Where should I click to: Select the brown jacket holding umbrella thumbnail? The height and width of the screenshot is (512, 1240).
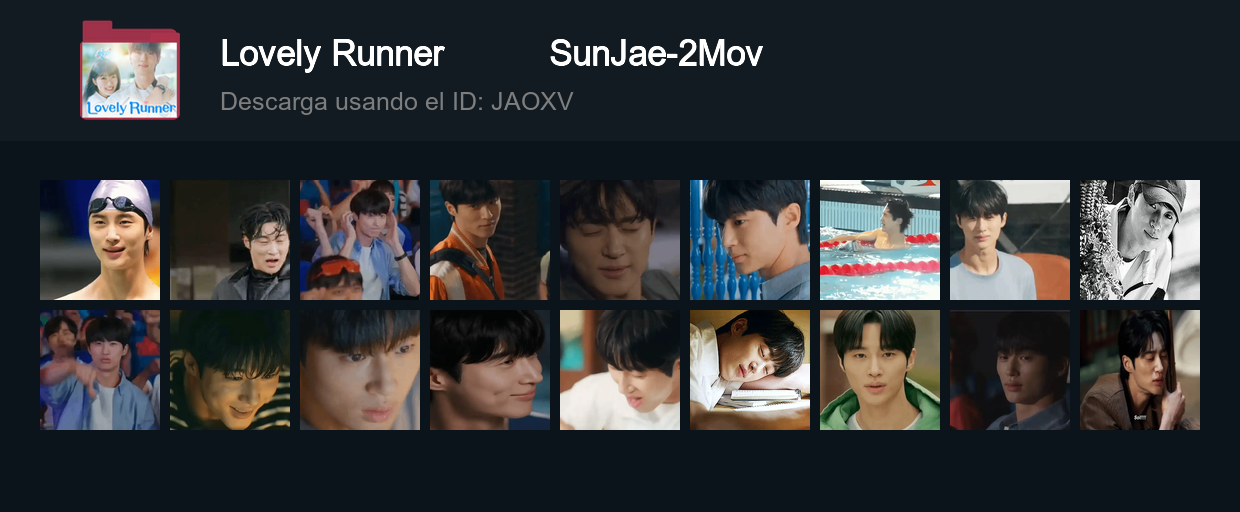click(x=1140, y=370)
